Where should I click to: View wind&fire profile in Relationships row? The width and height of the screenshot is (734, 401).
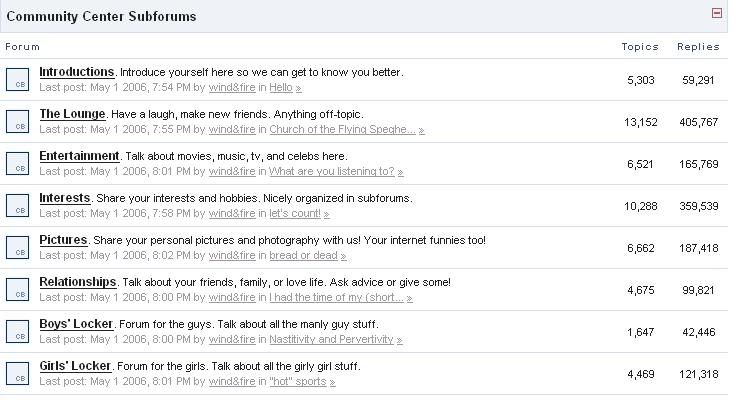point(232,298)
